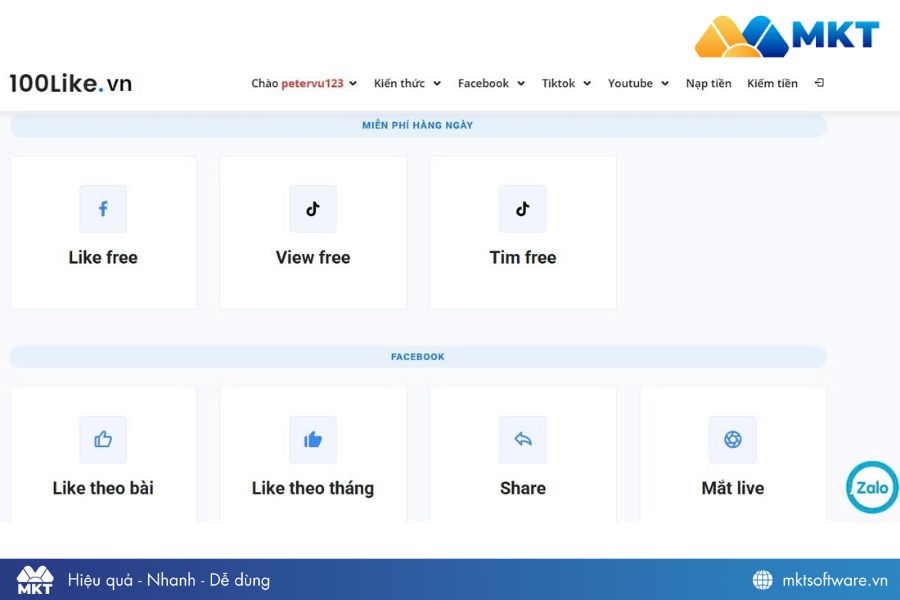Click the mktsoftware.vn text in footer
Screen dimensions: 900x600
coord(835,580)
